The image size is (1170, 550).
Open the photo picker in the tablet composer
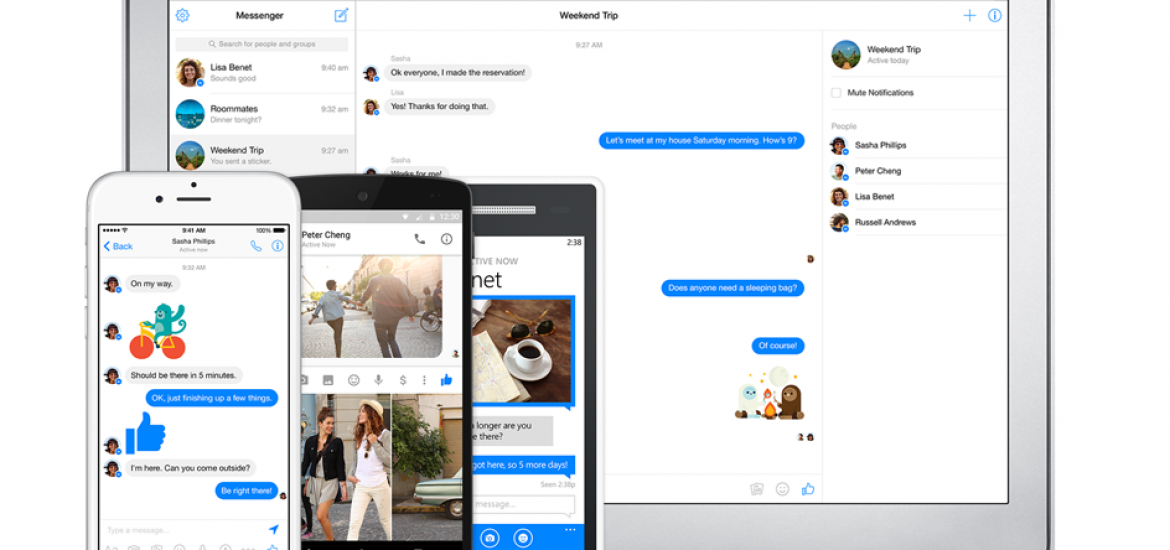click(757, 489)
